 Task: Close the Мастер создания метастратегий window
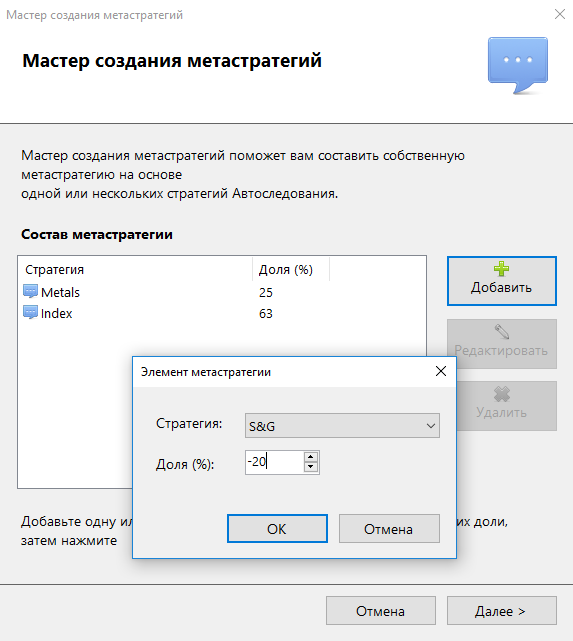(x=560, y=14)
